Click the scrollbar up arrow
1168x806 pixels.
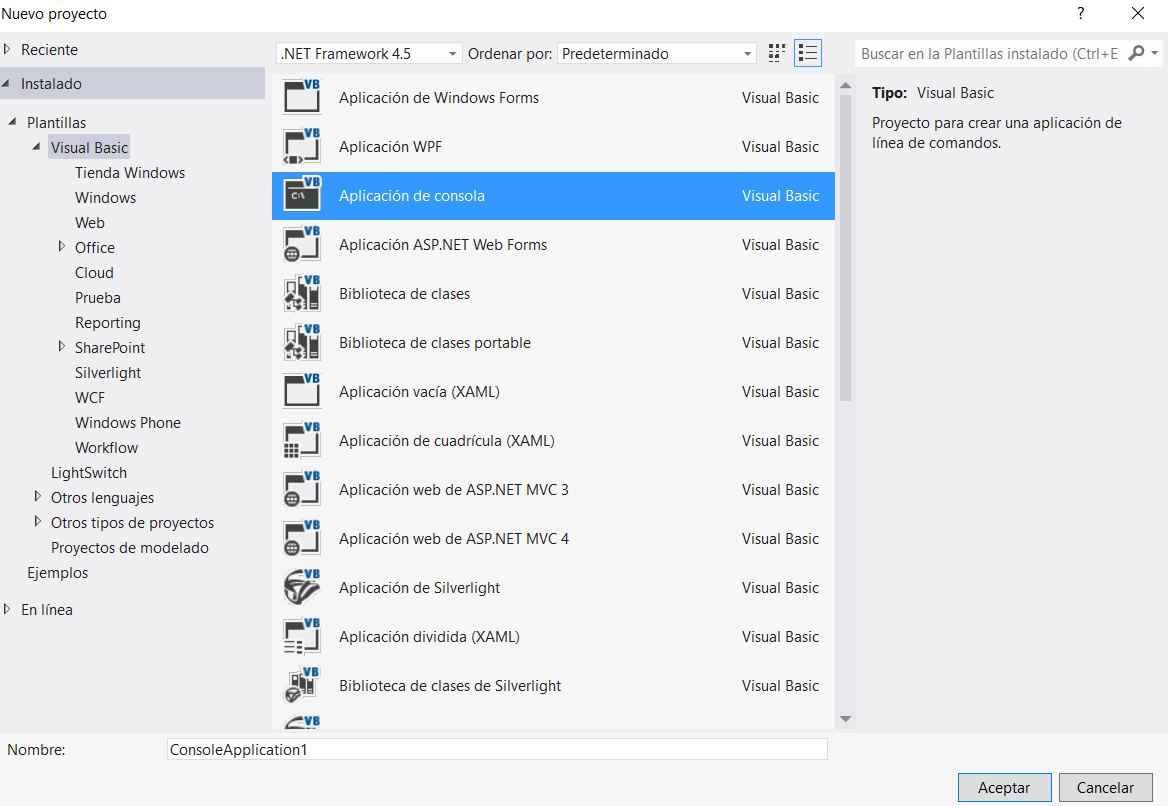tap(845, 86)
